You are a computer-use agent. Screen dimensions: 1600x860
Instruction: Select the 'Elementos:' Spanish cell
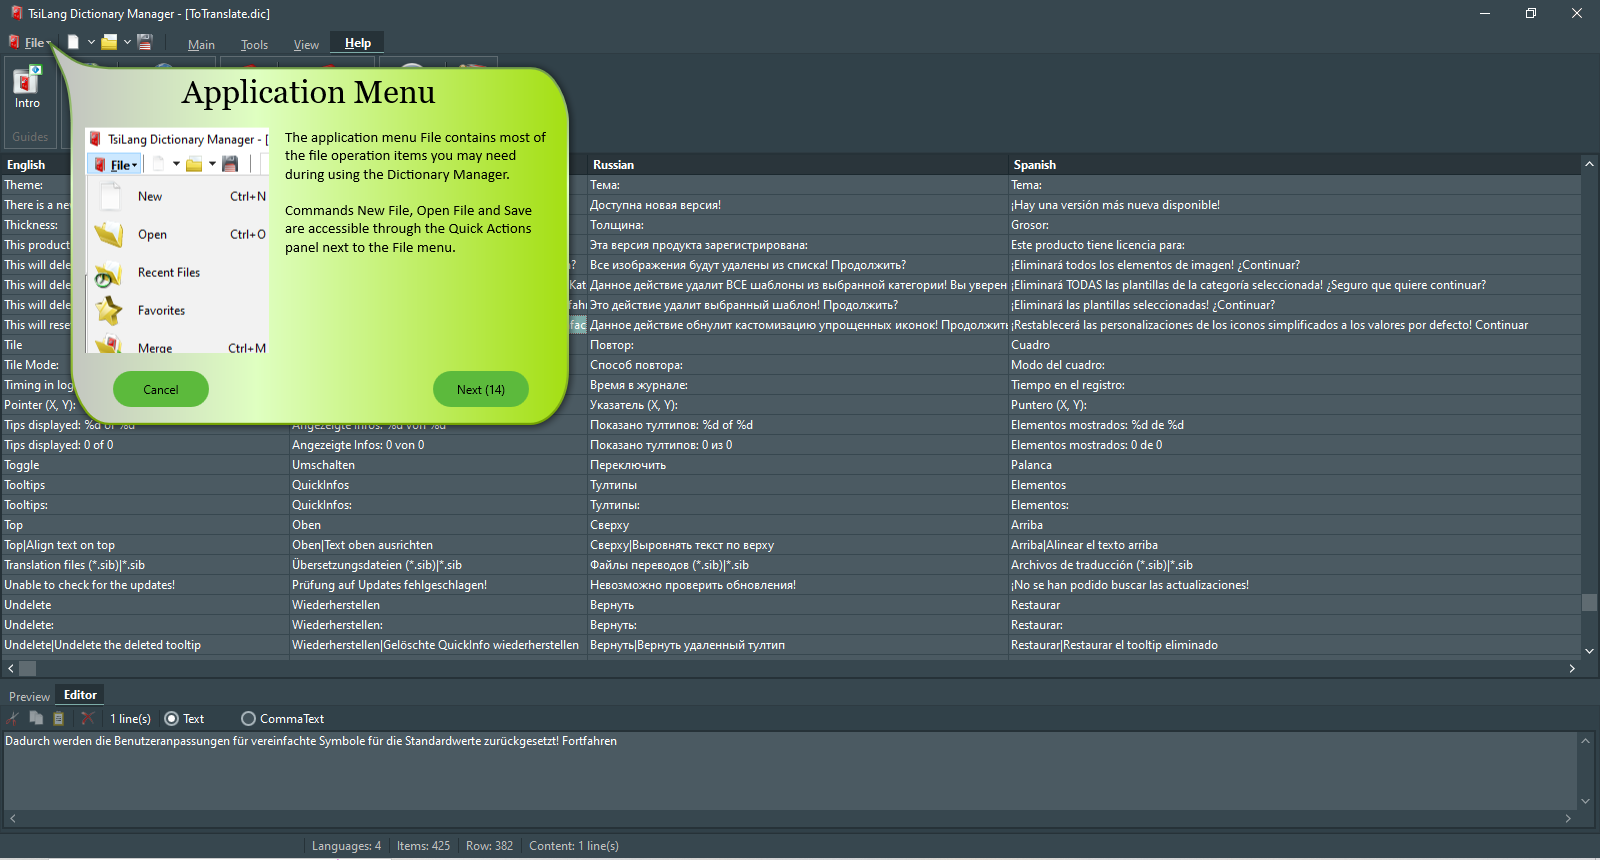pyautogui.click(x=1295, y=505)
